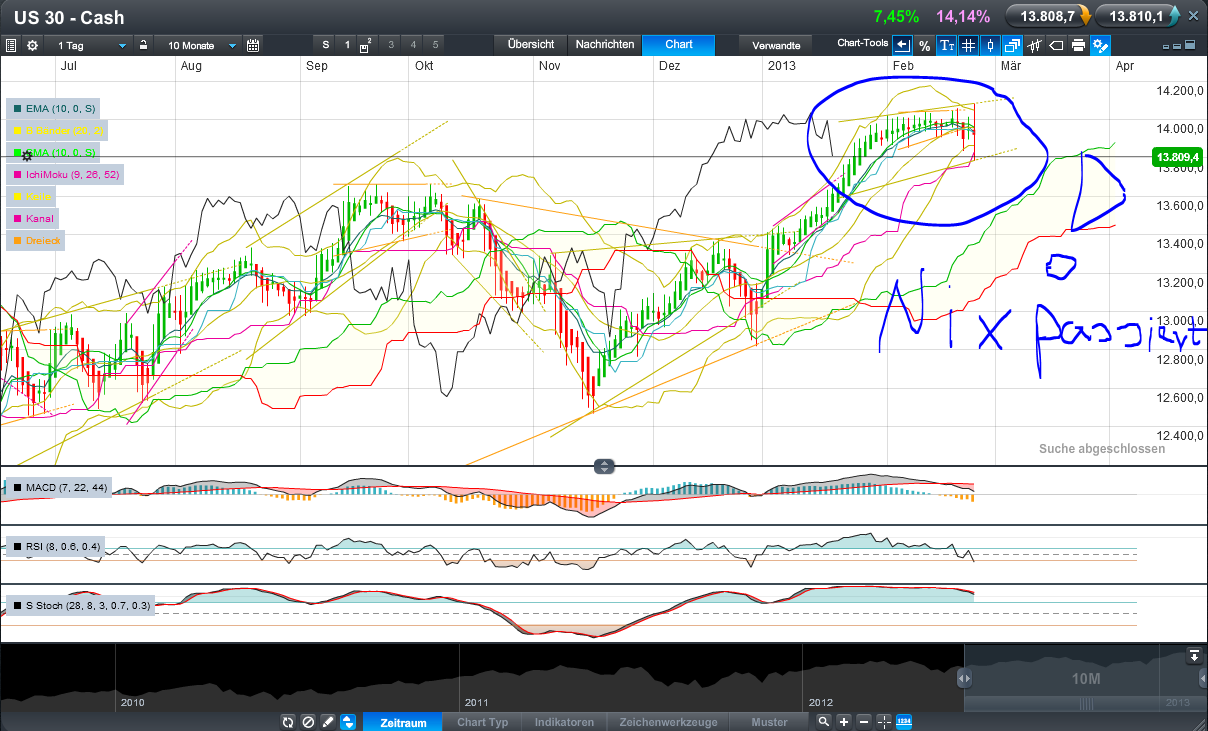The image size is (1208, 731).
Task: Toggle the candlestick crosshair icon
Action: (x=991, y=45)
